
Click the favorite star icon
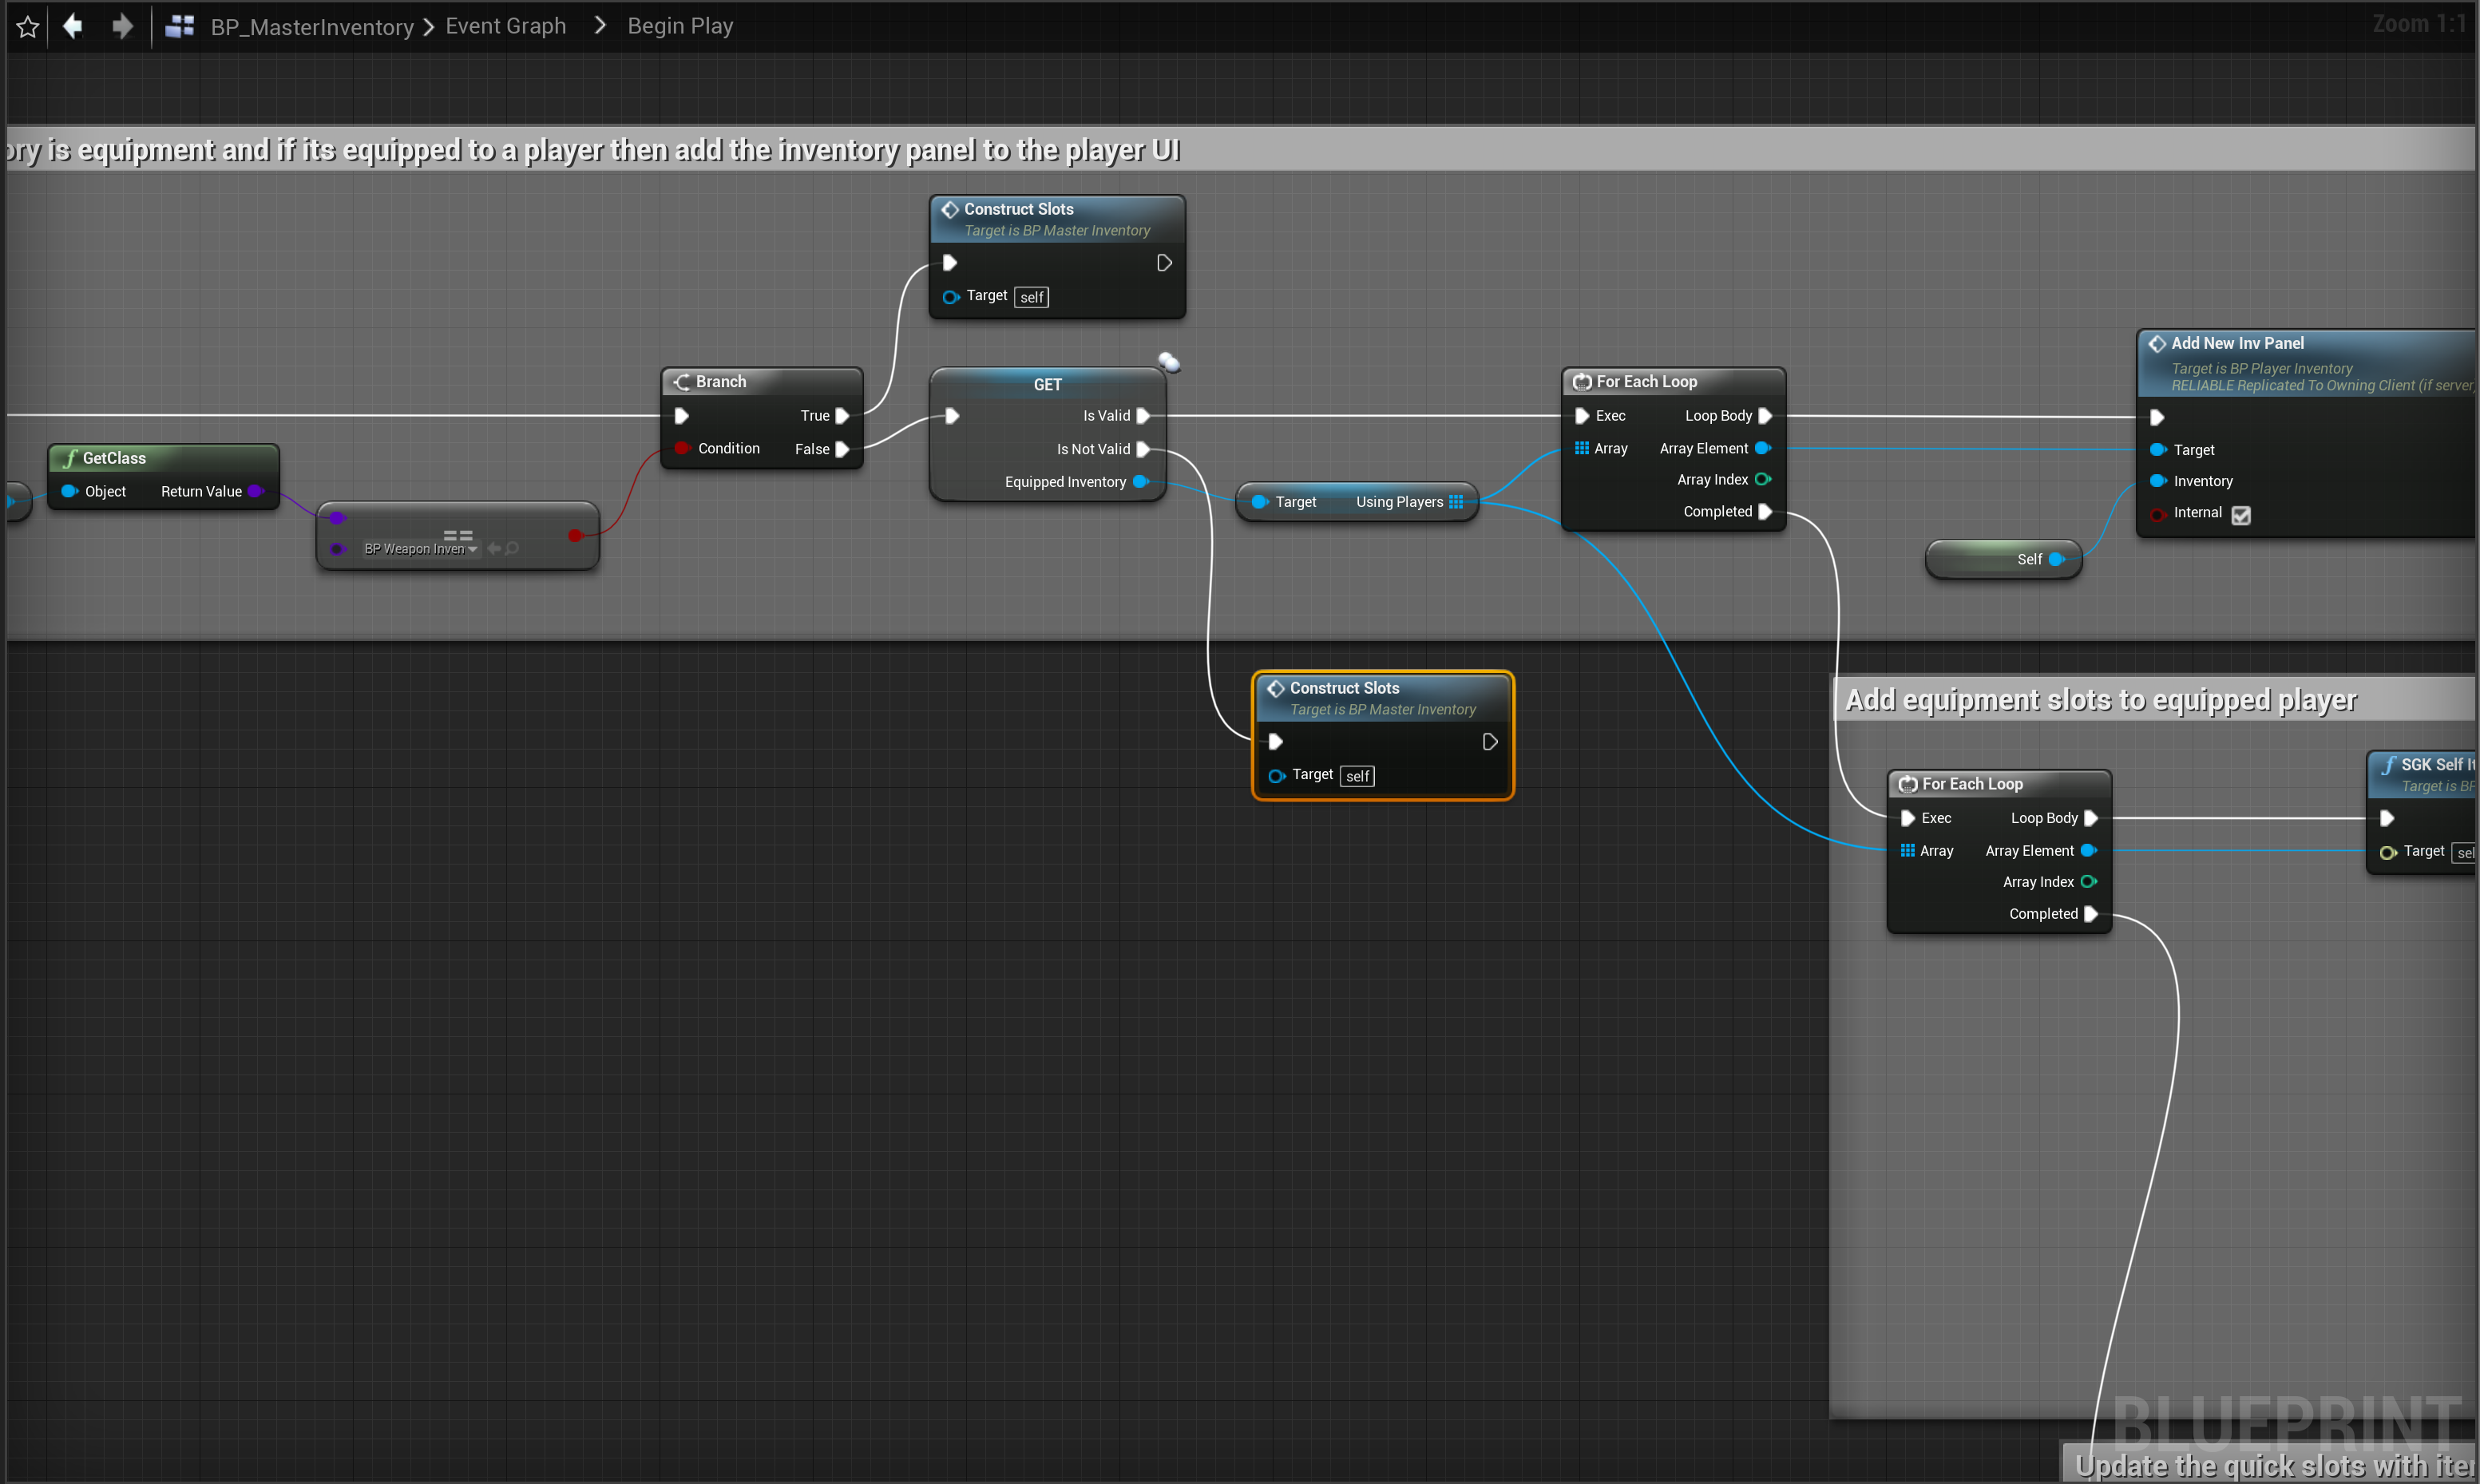coord(28,27)
